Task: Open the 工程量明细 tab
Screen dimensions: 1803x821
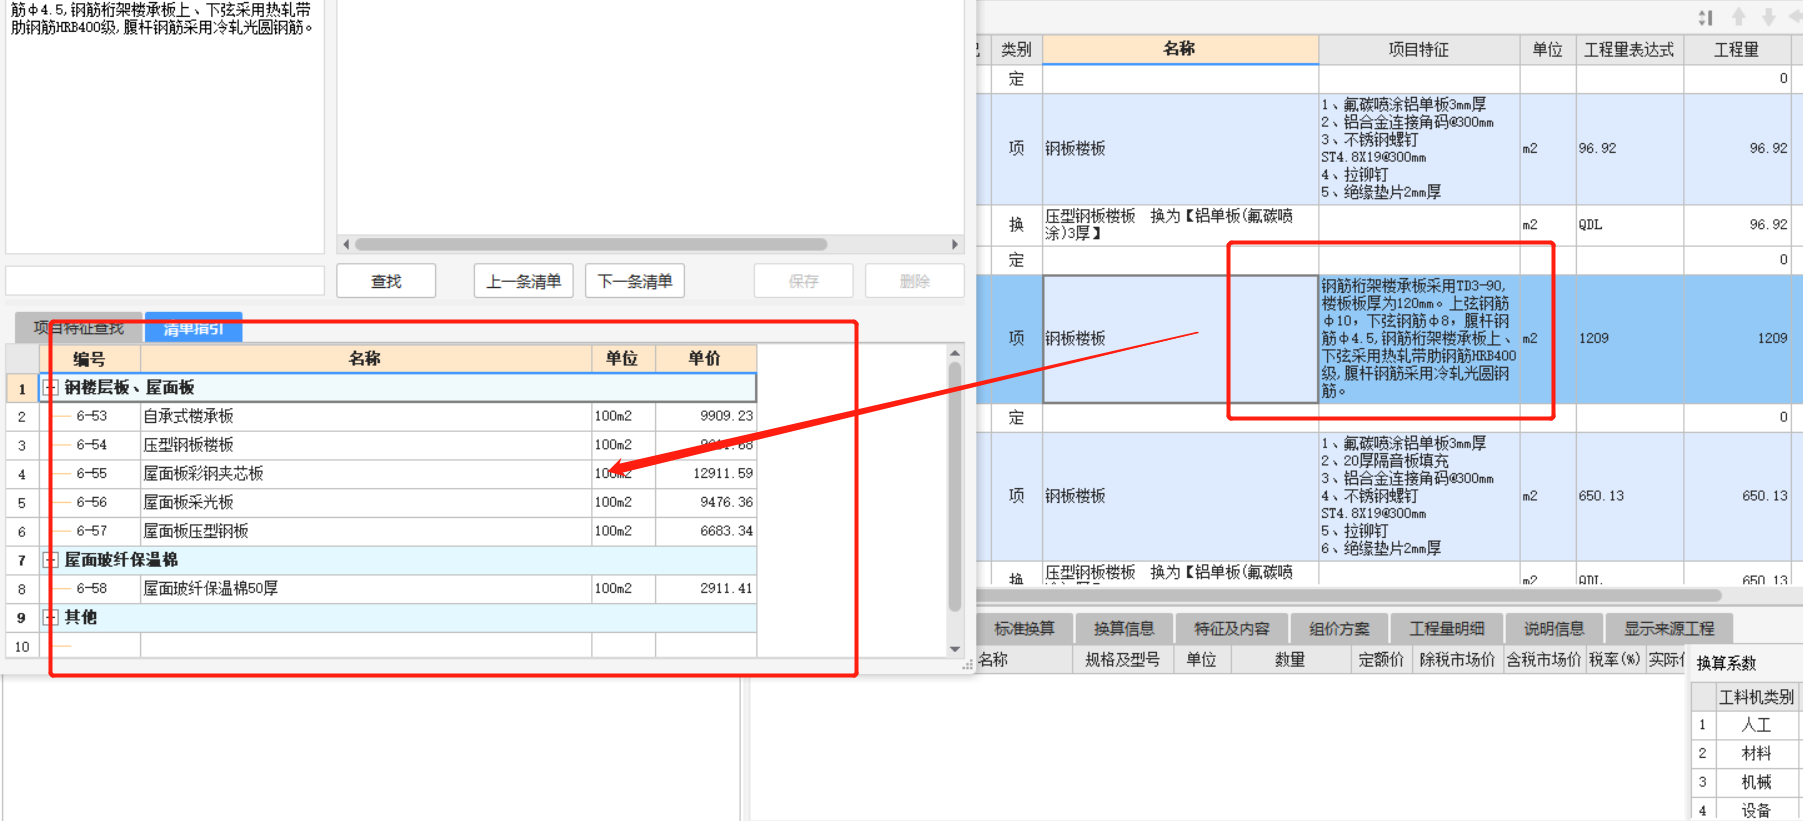Action: [x=1447, y=628]
